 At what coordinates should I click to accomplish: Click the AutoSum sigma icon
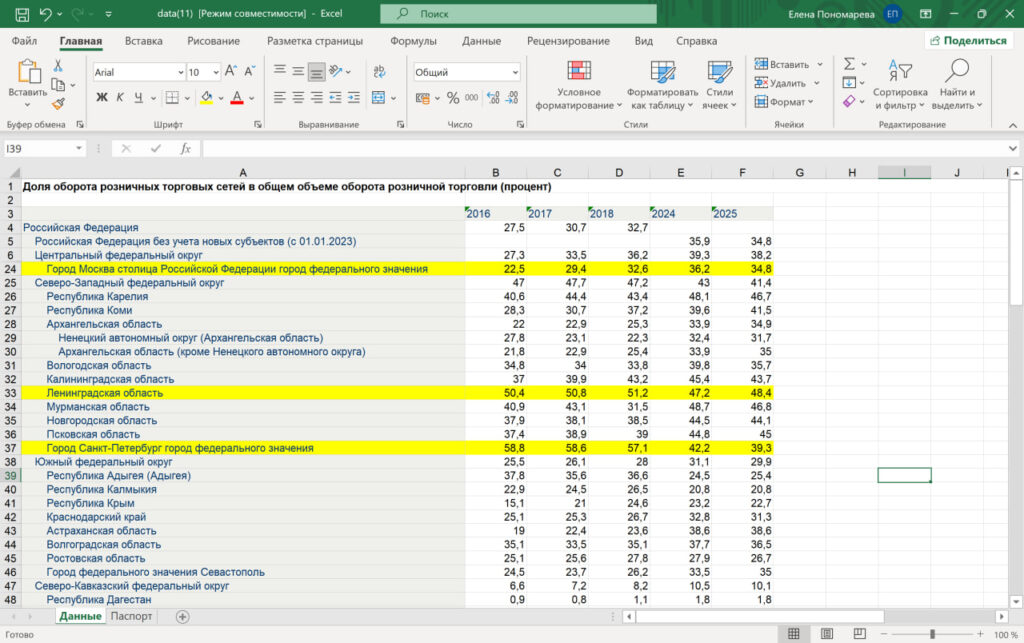pos(849,64)
